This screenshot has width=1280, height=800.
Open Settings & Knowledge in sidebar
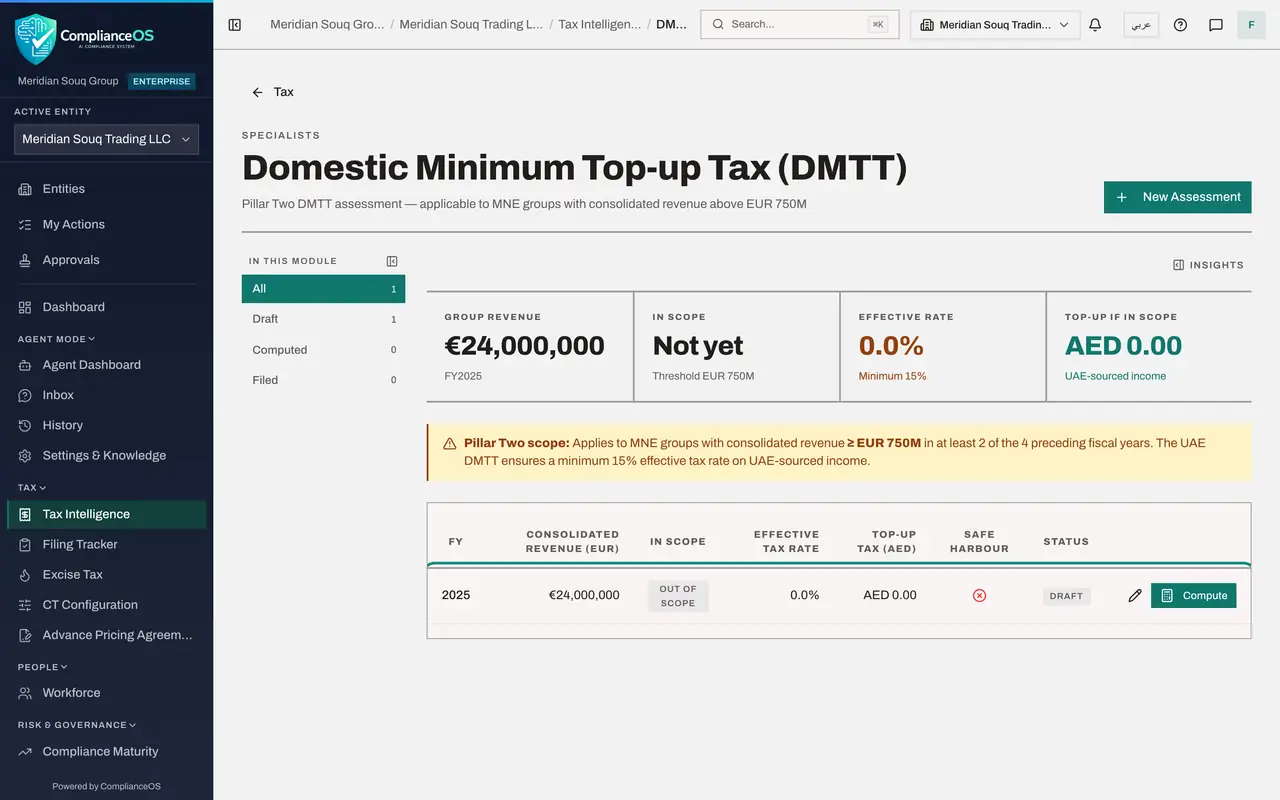click(x=106, y=456)
